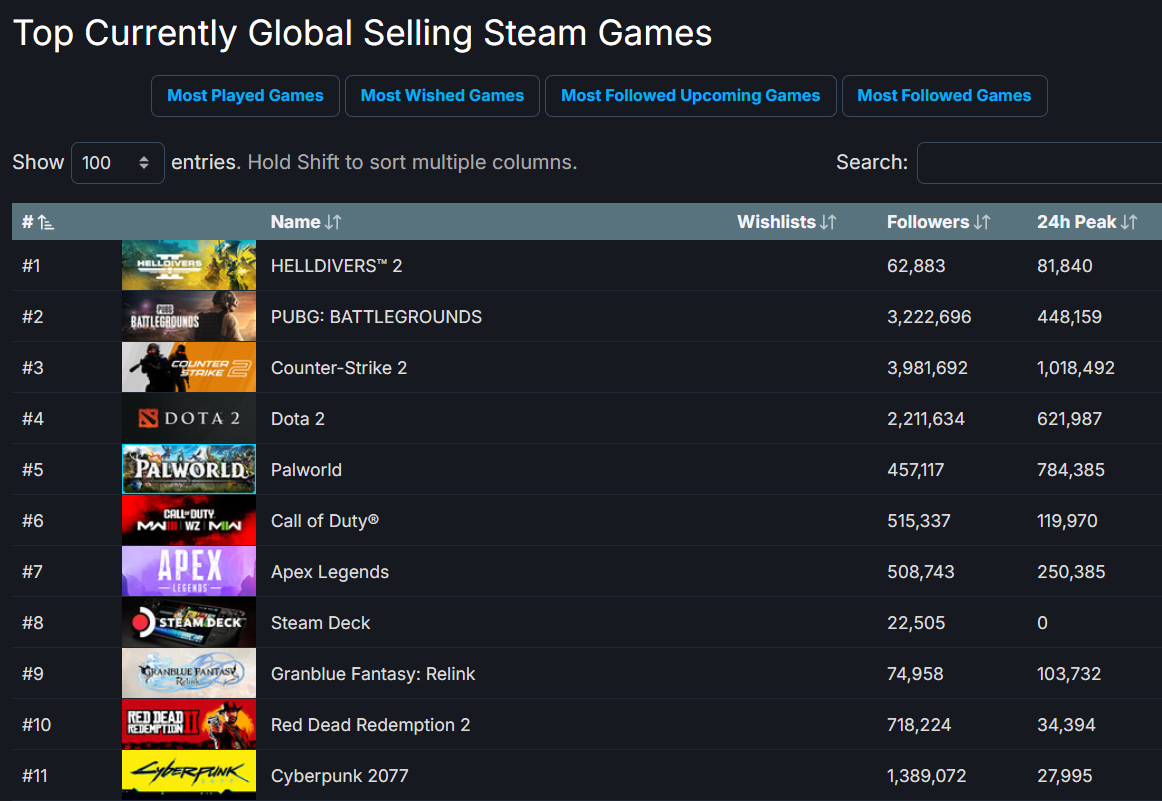Open the entries-per-page dropdown showing 100
1162x801 pixels.
(117, 163)
